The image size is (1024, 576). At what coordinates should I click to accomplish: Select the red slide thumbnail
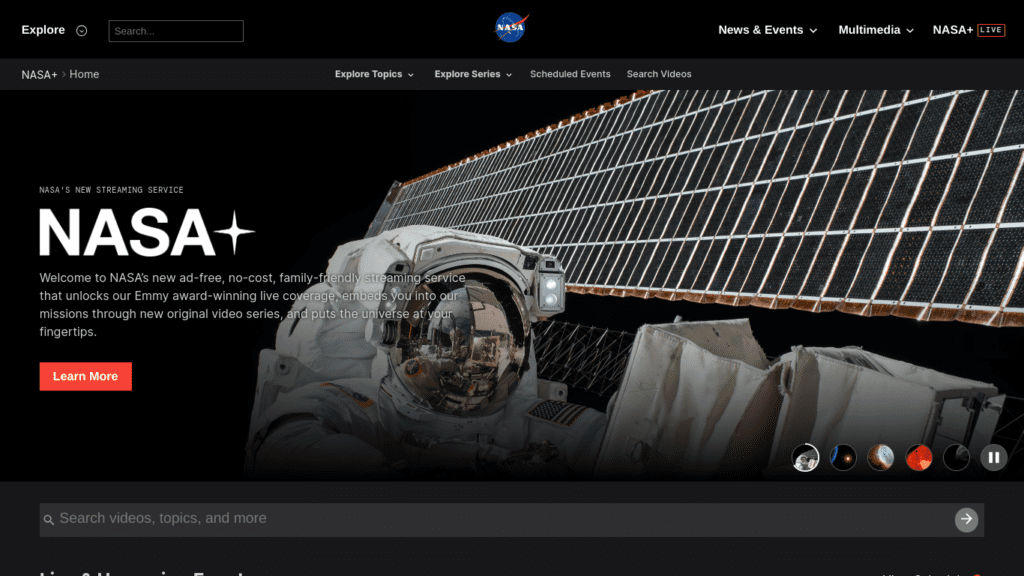point(919,458)
